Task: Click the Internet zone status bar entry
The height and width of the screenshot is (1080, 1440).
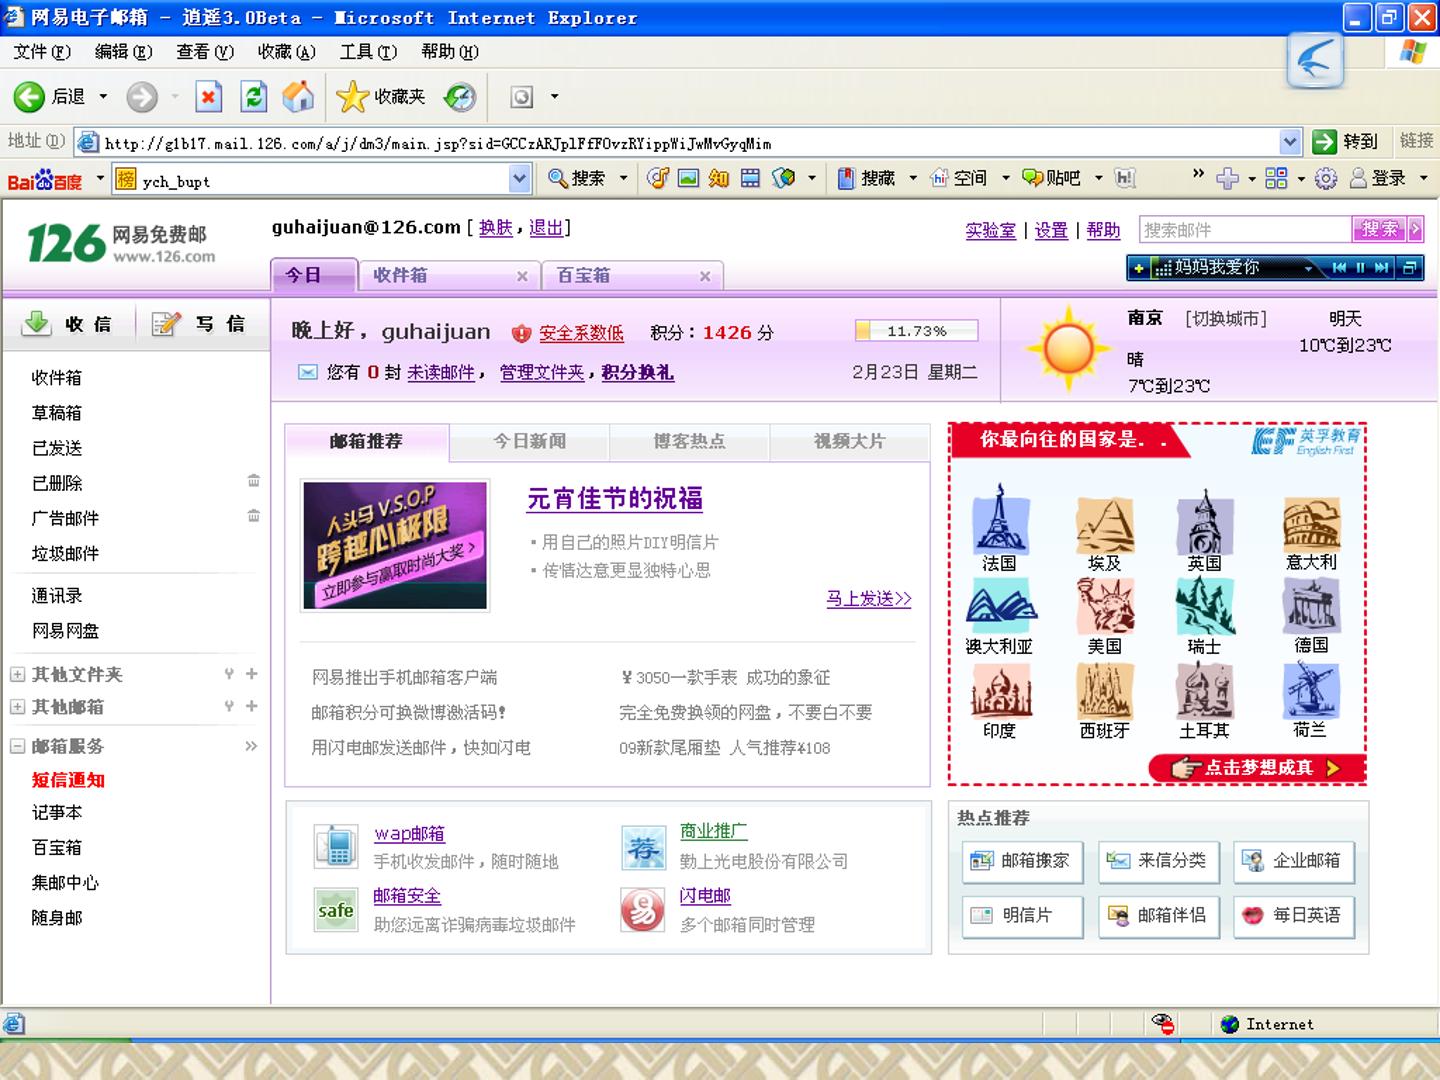Action: tap(1268, 1024)
